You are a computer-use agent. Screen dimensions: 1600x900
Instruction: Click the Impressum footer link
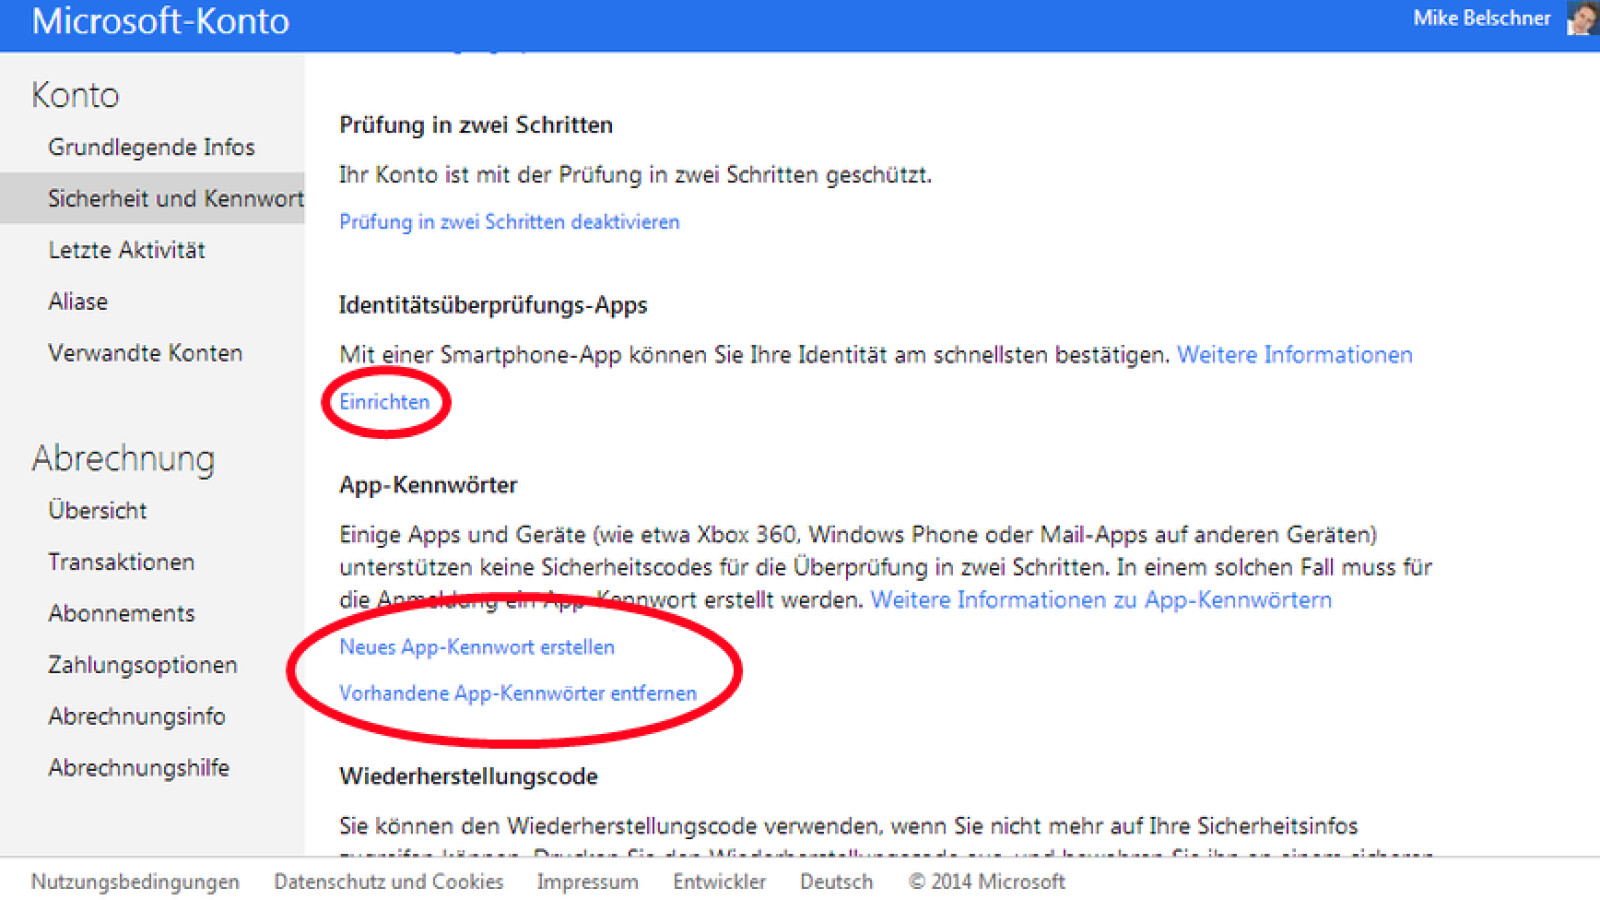click(x=587, y=882)
